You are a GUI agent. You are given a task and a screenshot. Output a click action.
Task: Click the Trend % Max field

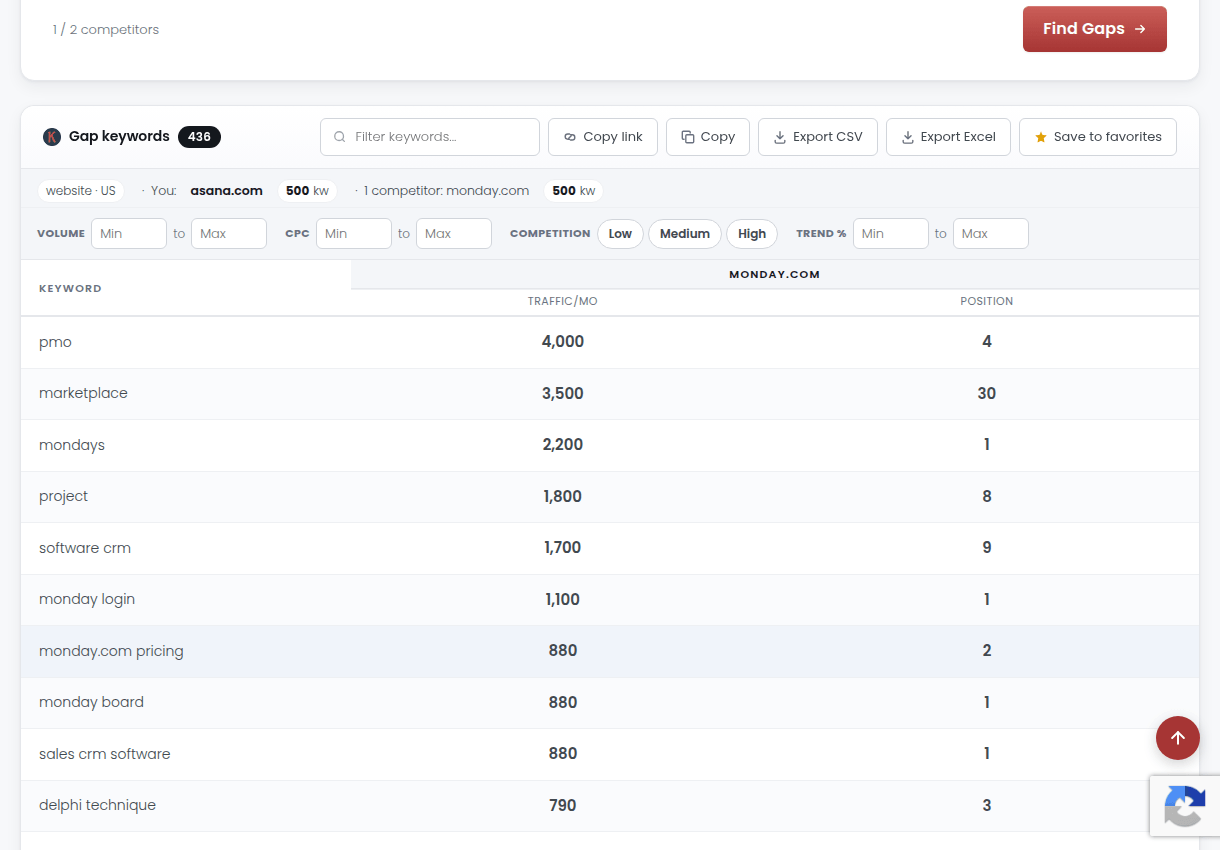pyautogui.click(x=991, y=234)
